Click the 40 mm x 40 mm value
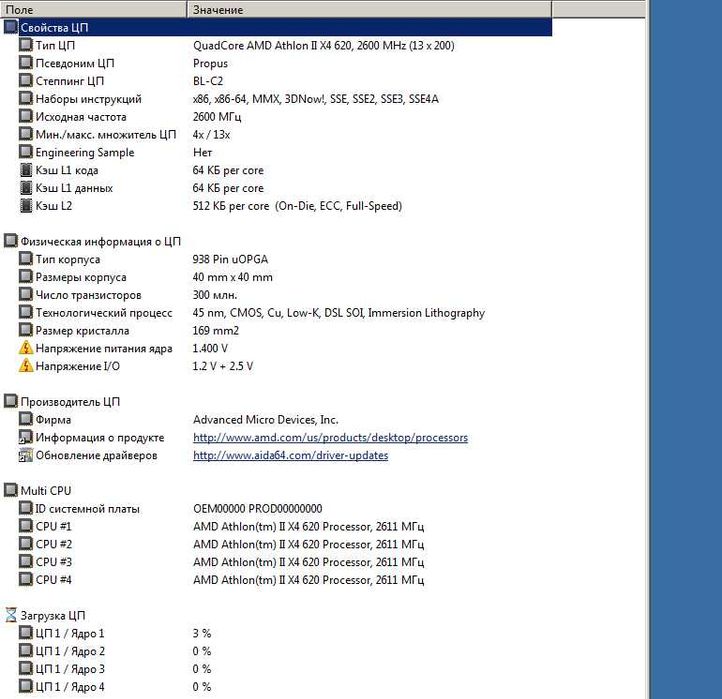This screenshot has width=722, height=699. click(233, 277)
